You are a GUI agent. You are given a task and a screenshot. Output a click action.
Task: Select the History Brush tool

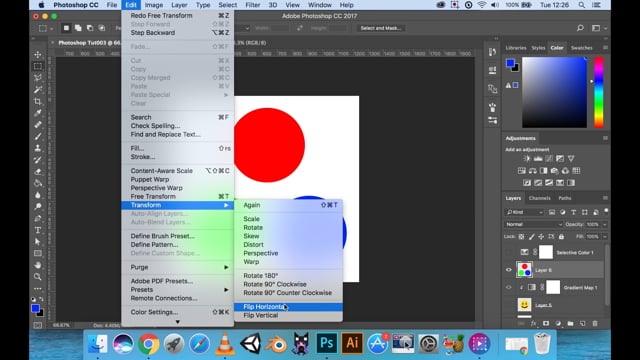coord(38,160)
